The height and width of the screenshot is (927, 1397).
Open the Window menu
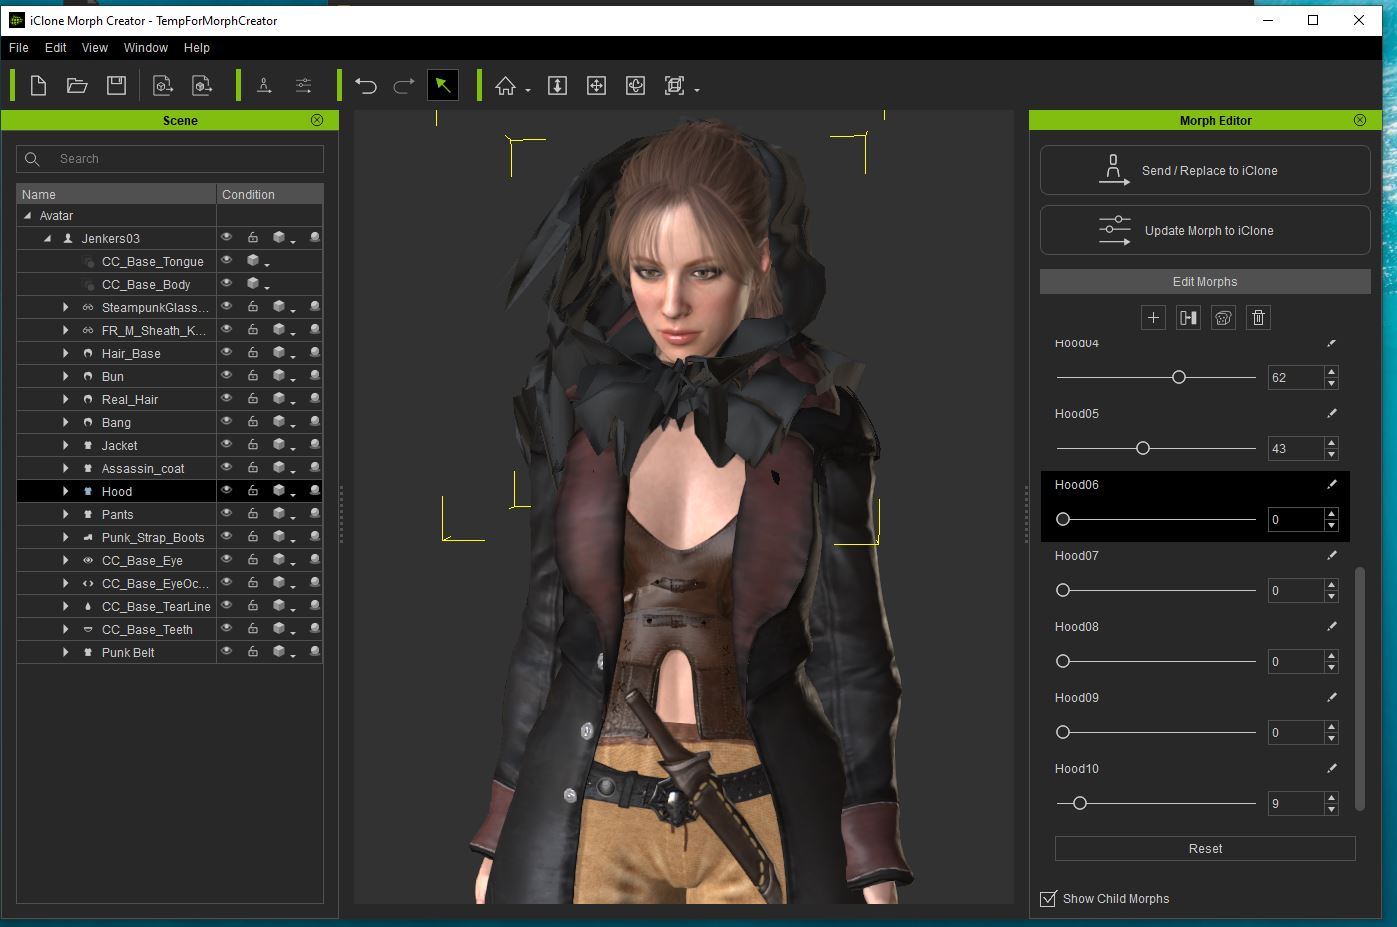[x=146, y=48]
